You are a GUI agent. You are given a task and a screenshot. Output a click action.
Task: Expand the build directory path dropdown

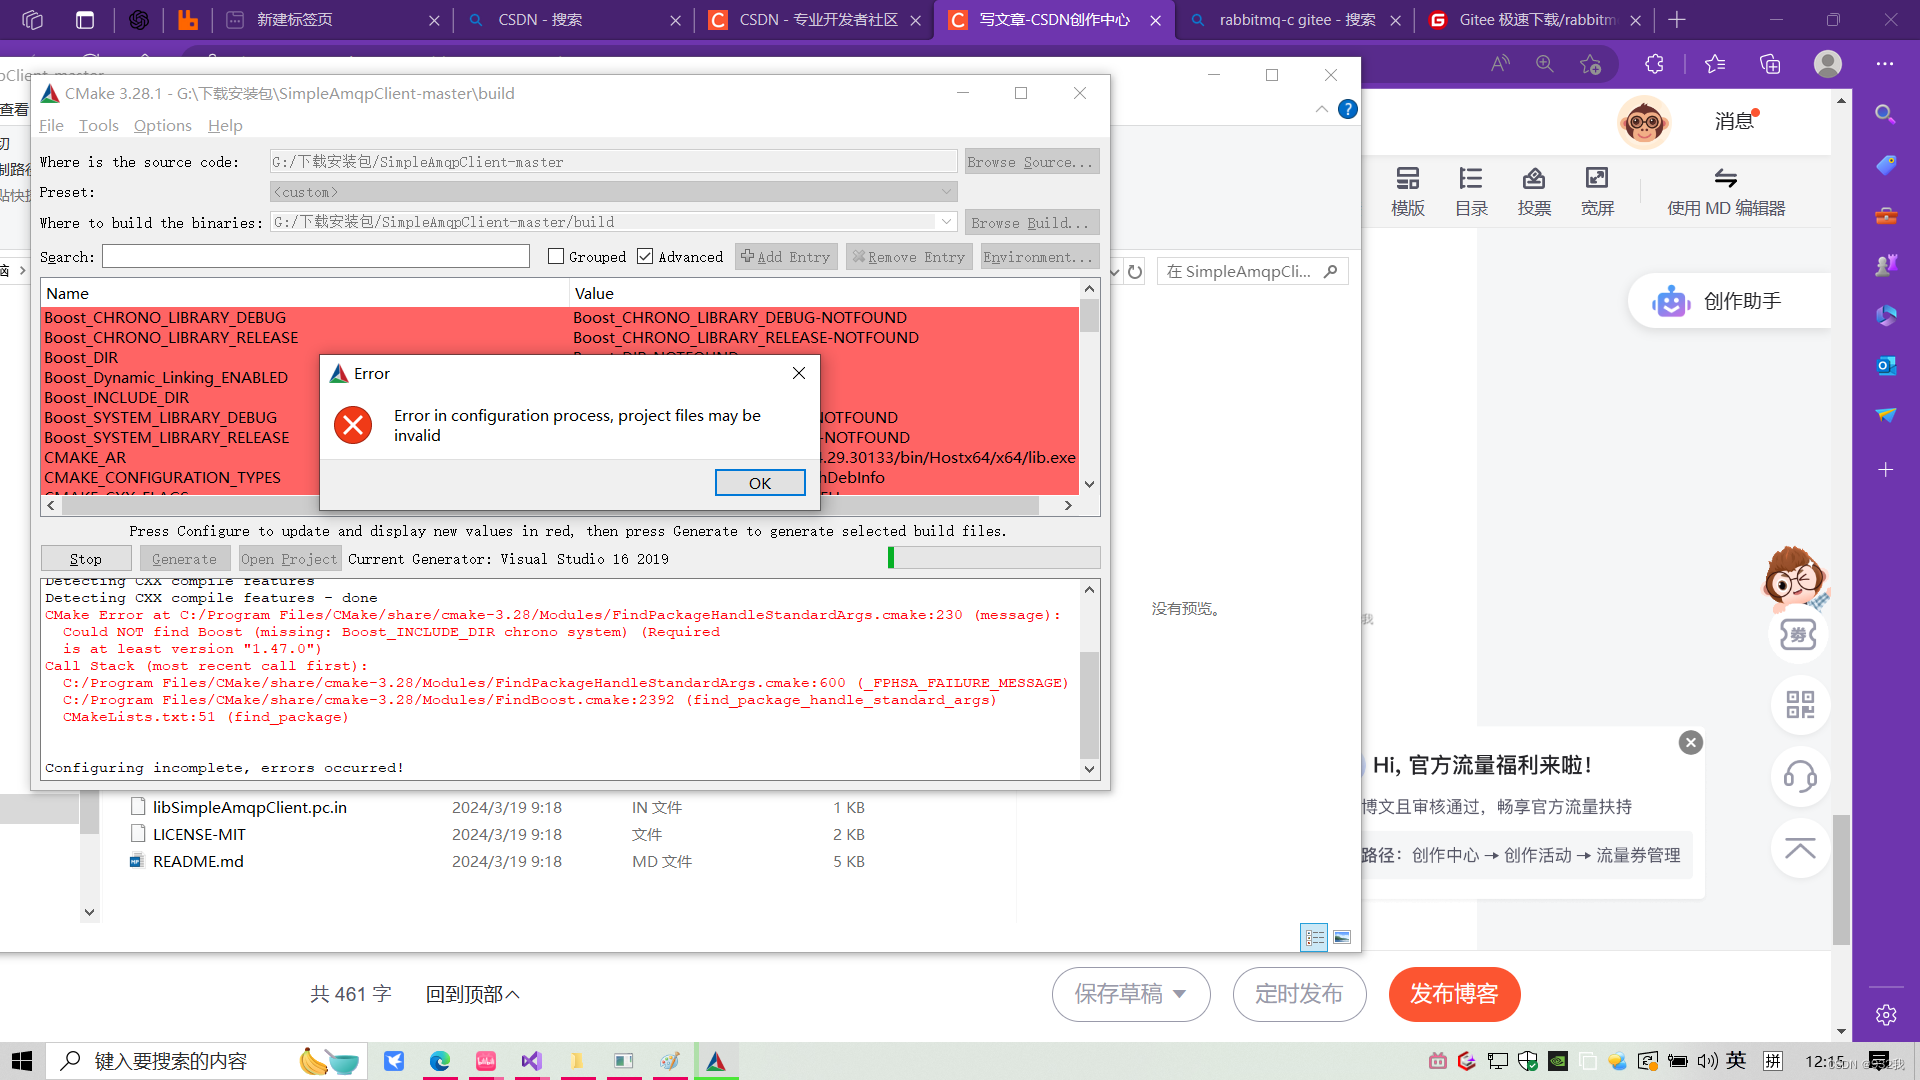pos(946,222)
